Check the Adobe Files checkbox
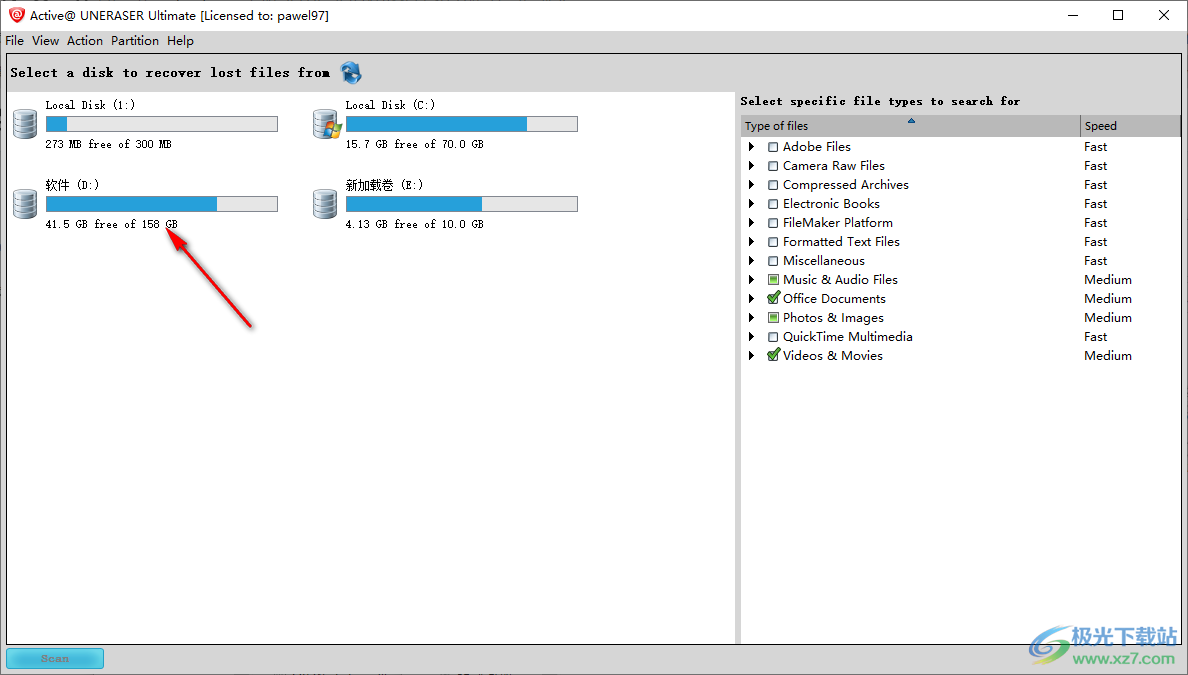The width and height of the screenshot is (1188, 675). pos(773,147)
